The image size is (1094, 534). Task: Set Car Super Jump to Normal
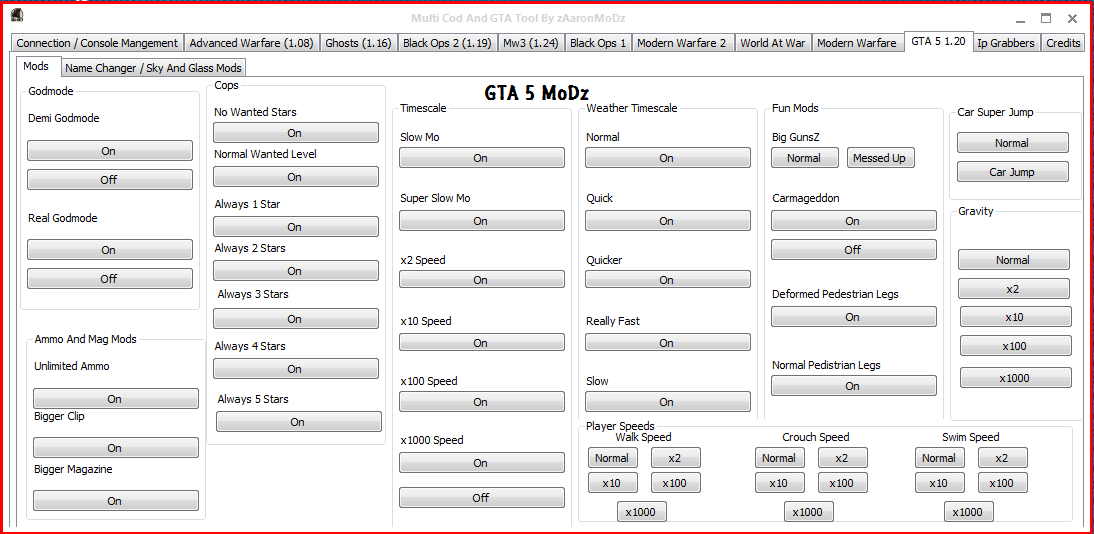click(x=1013, y=142)
